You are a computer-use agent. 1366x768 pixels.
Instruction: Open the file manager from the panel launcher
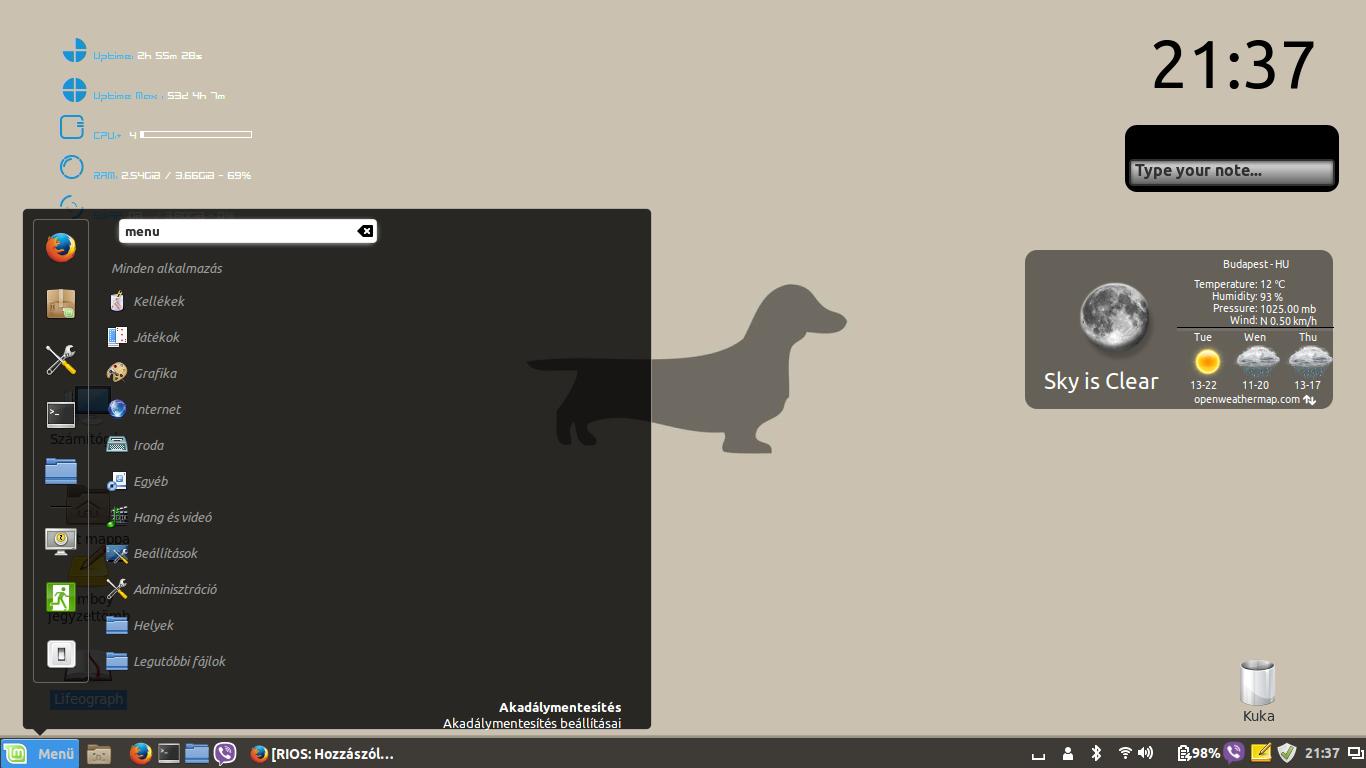coord(197,753)
